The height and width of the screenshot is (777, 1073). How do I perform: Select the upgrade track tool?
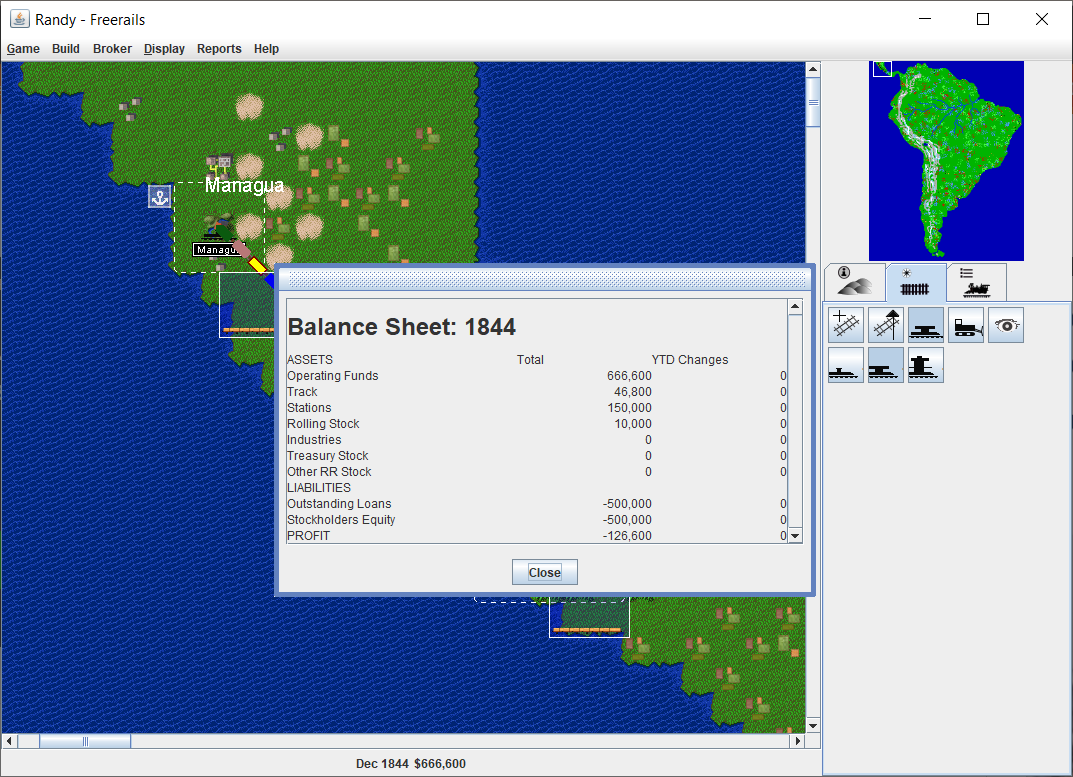(x=885, y=324)
